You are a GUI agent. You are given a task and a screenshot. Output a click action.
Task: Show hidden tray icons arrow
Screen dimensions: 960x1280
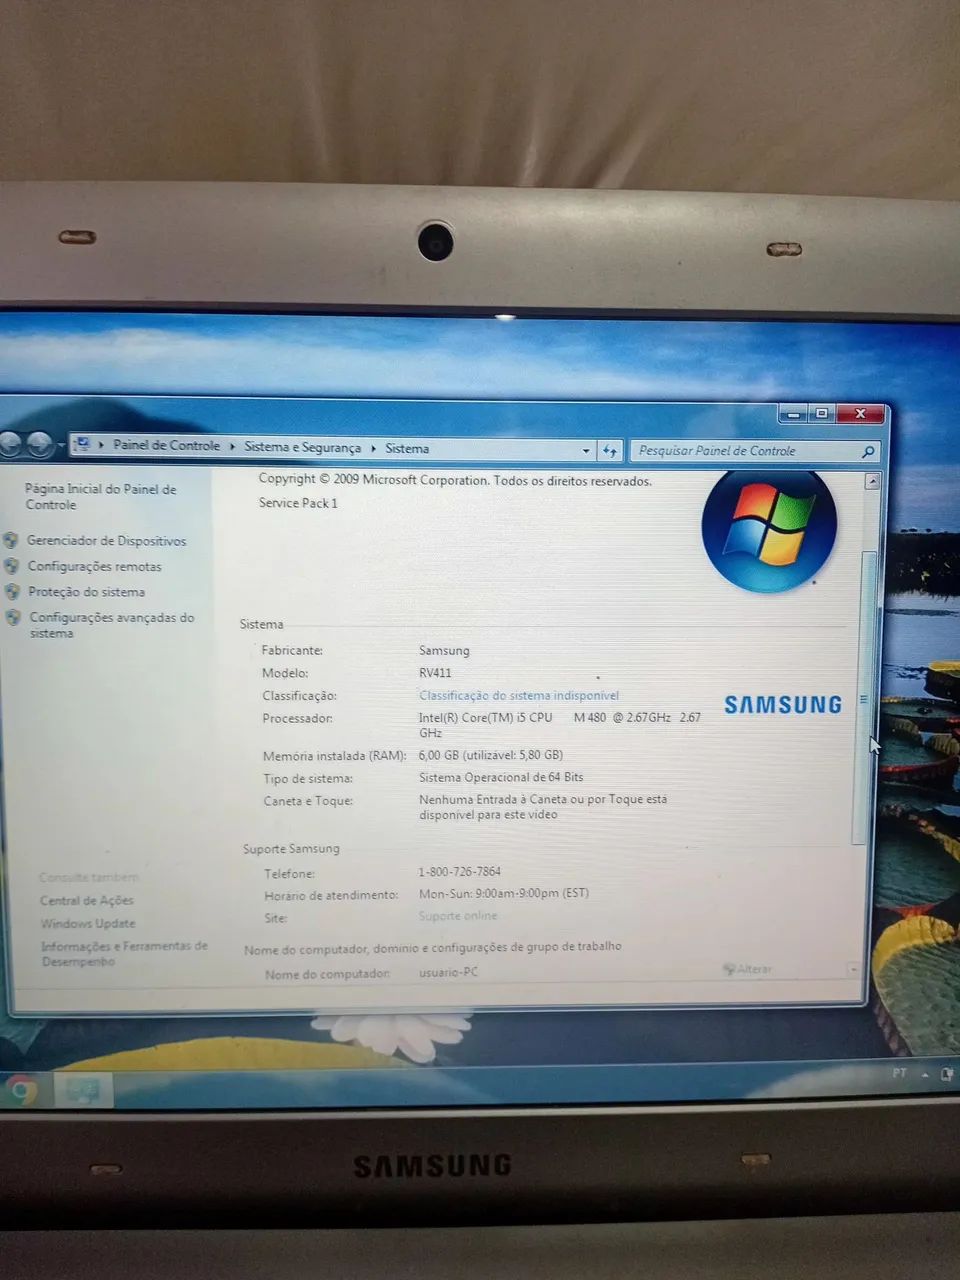(925, 1075)
